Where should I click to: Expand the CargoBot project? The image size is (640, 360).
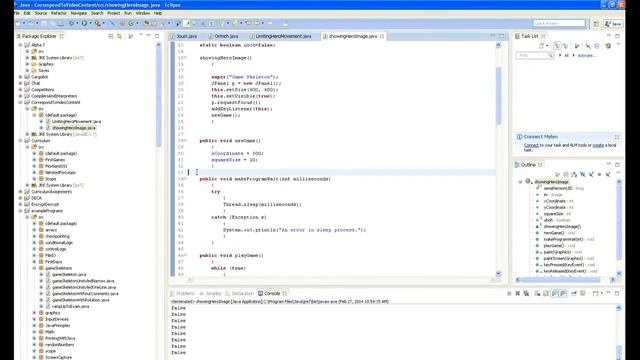click(20, 77)
